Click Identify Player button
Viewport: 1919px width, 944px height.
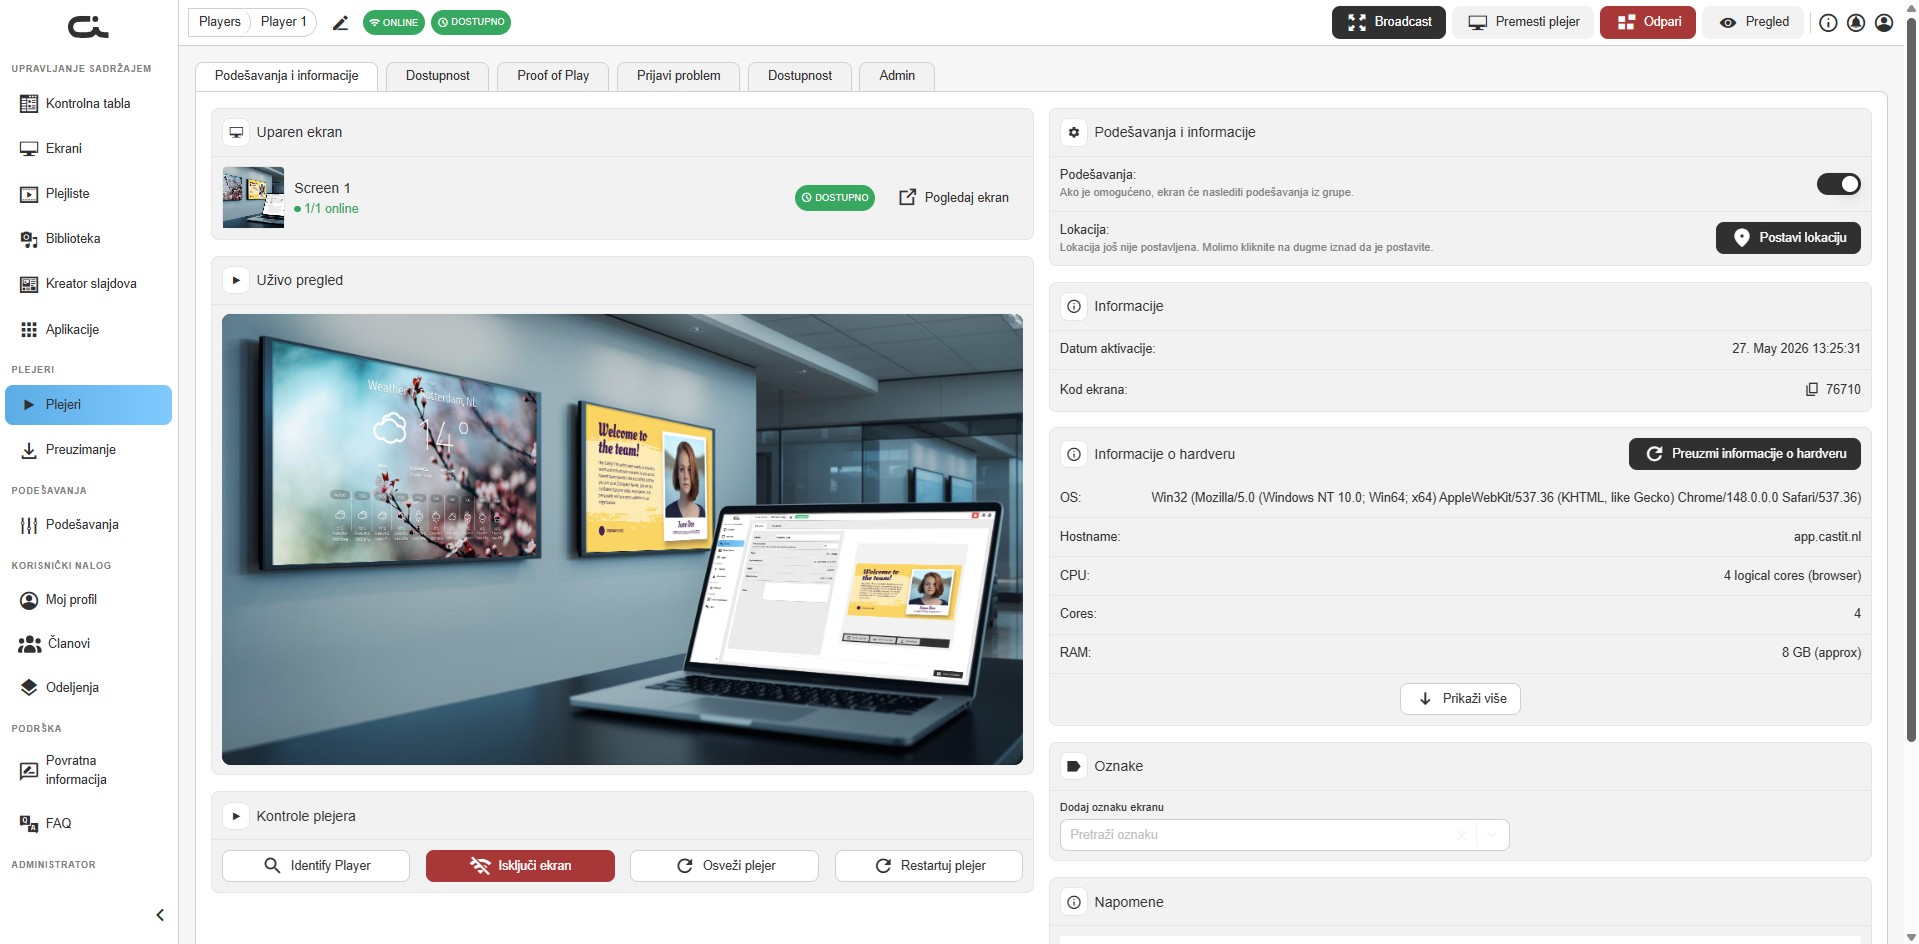pyautogui.click(x=316, y=866)
